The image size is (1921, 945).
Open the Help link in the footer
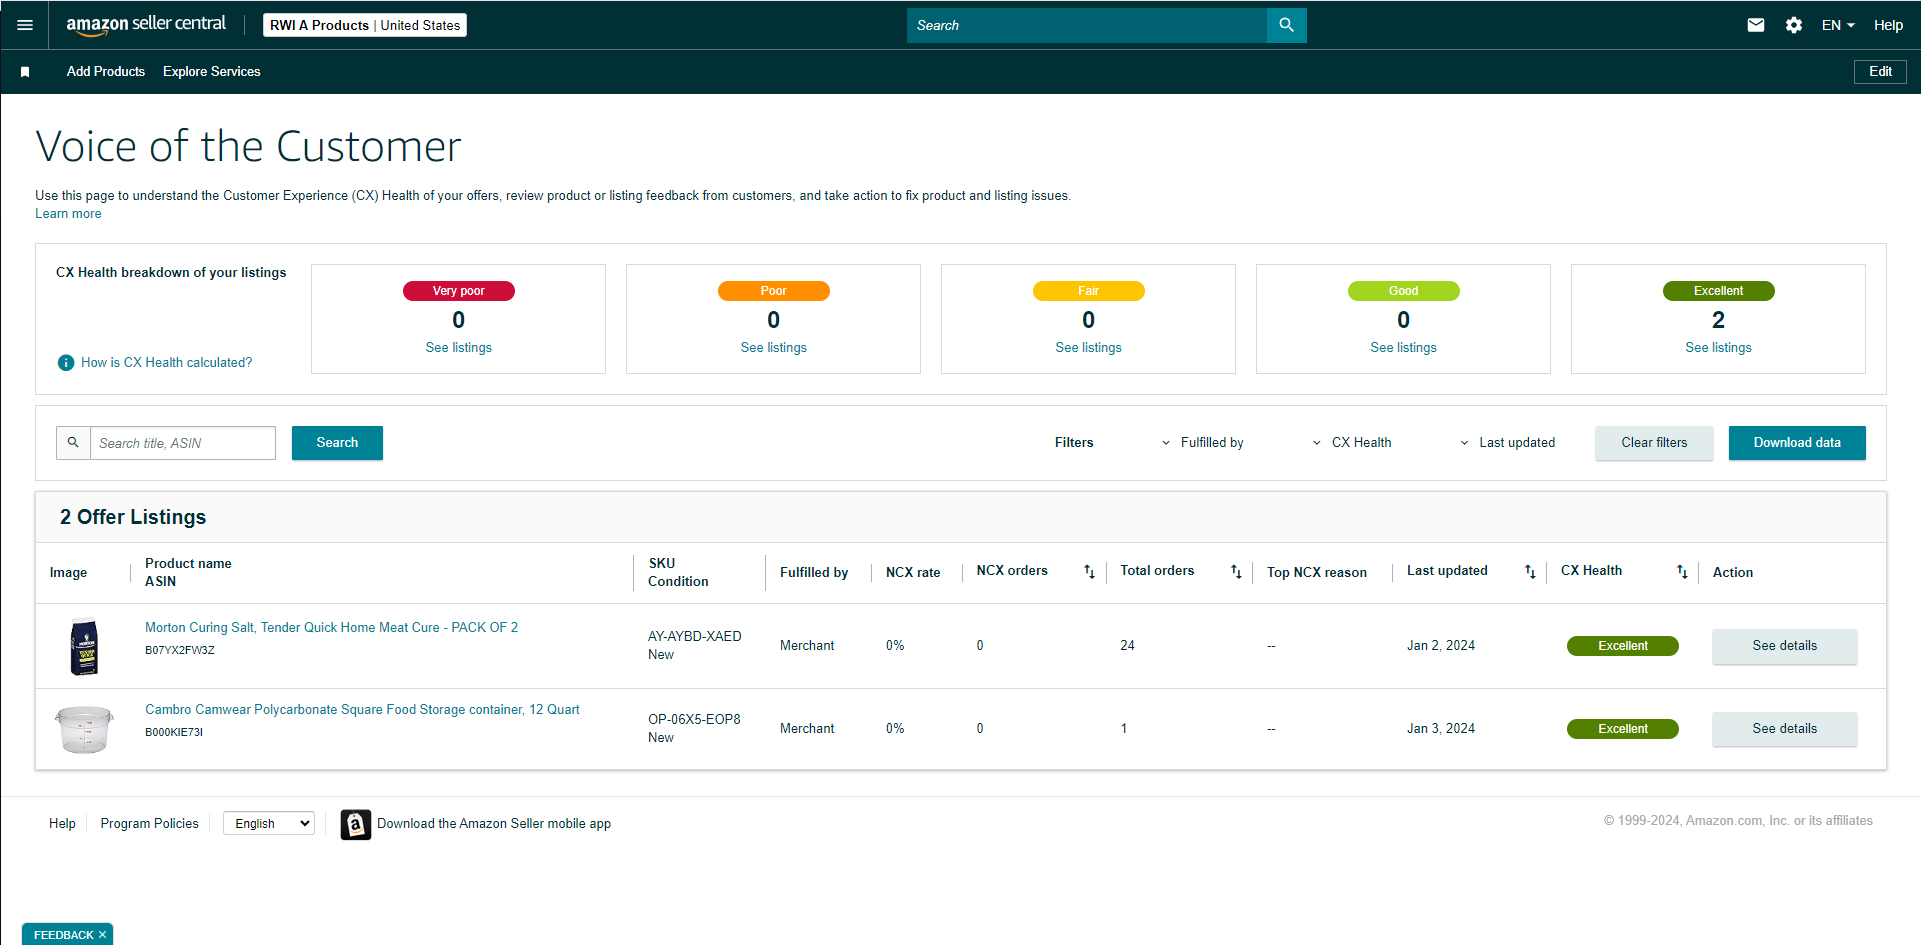[x=62, y=824]
